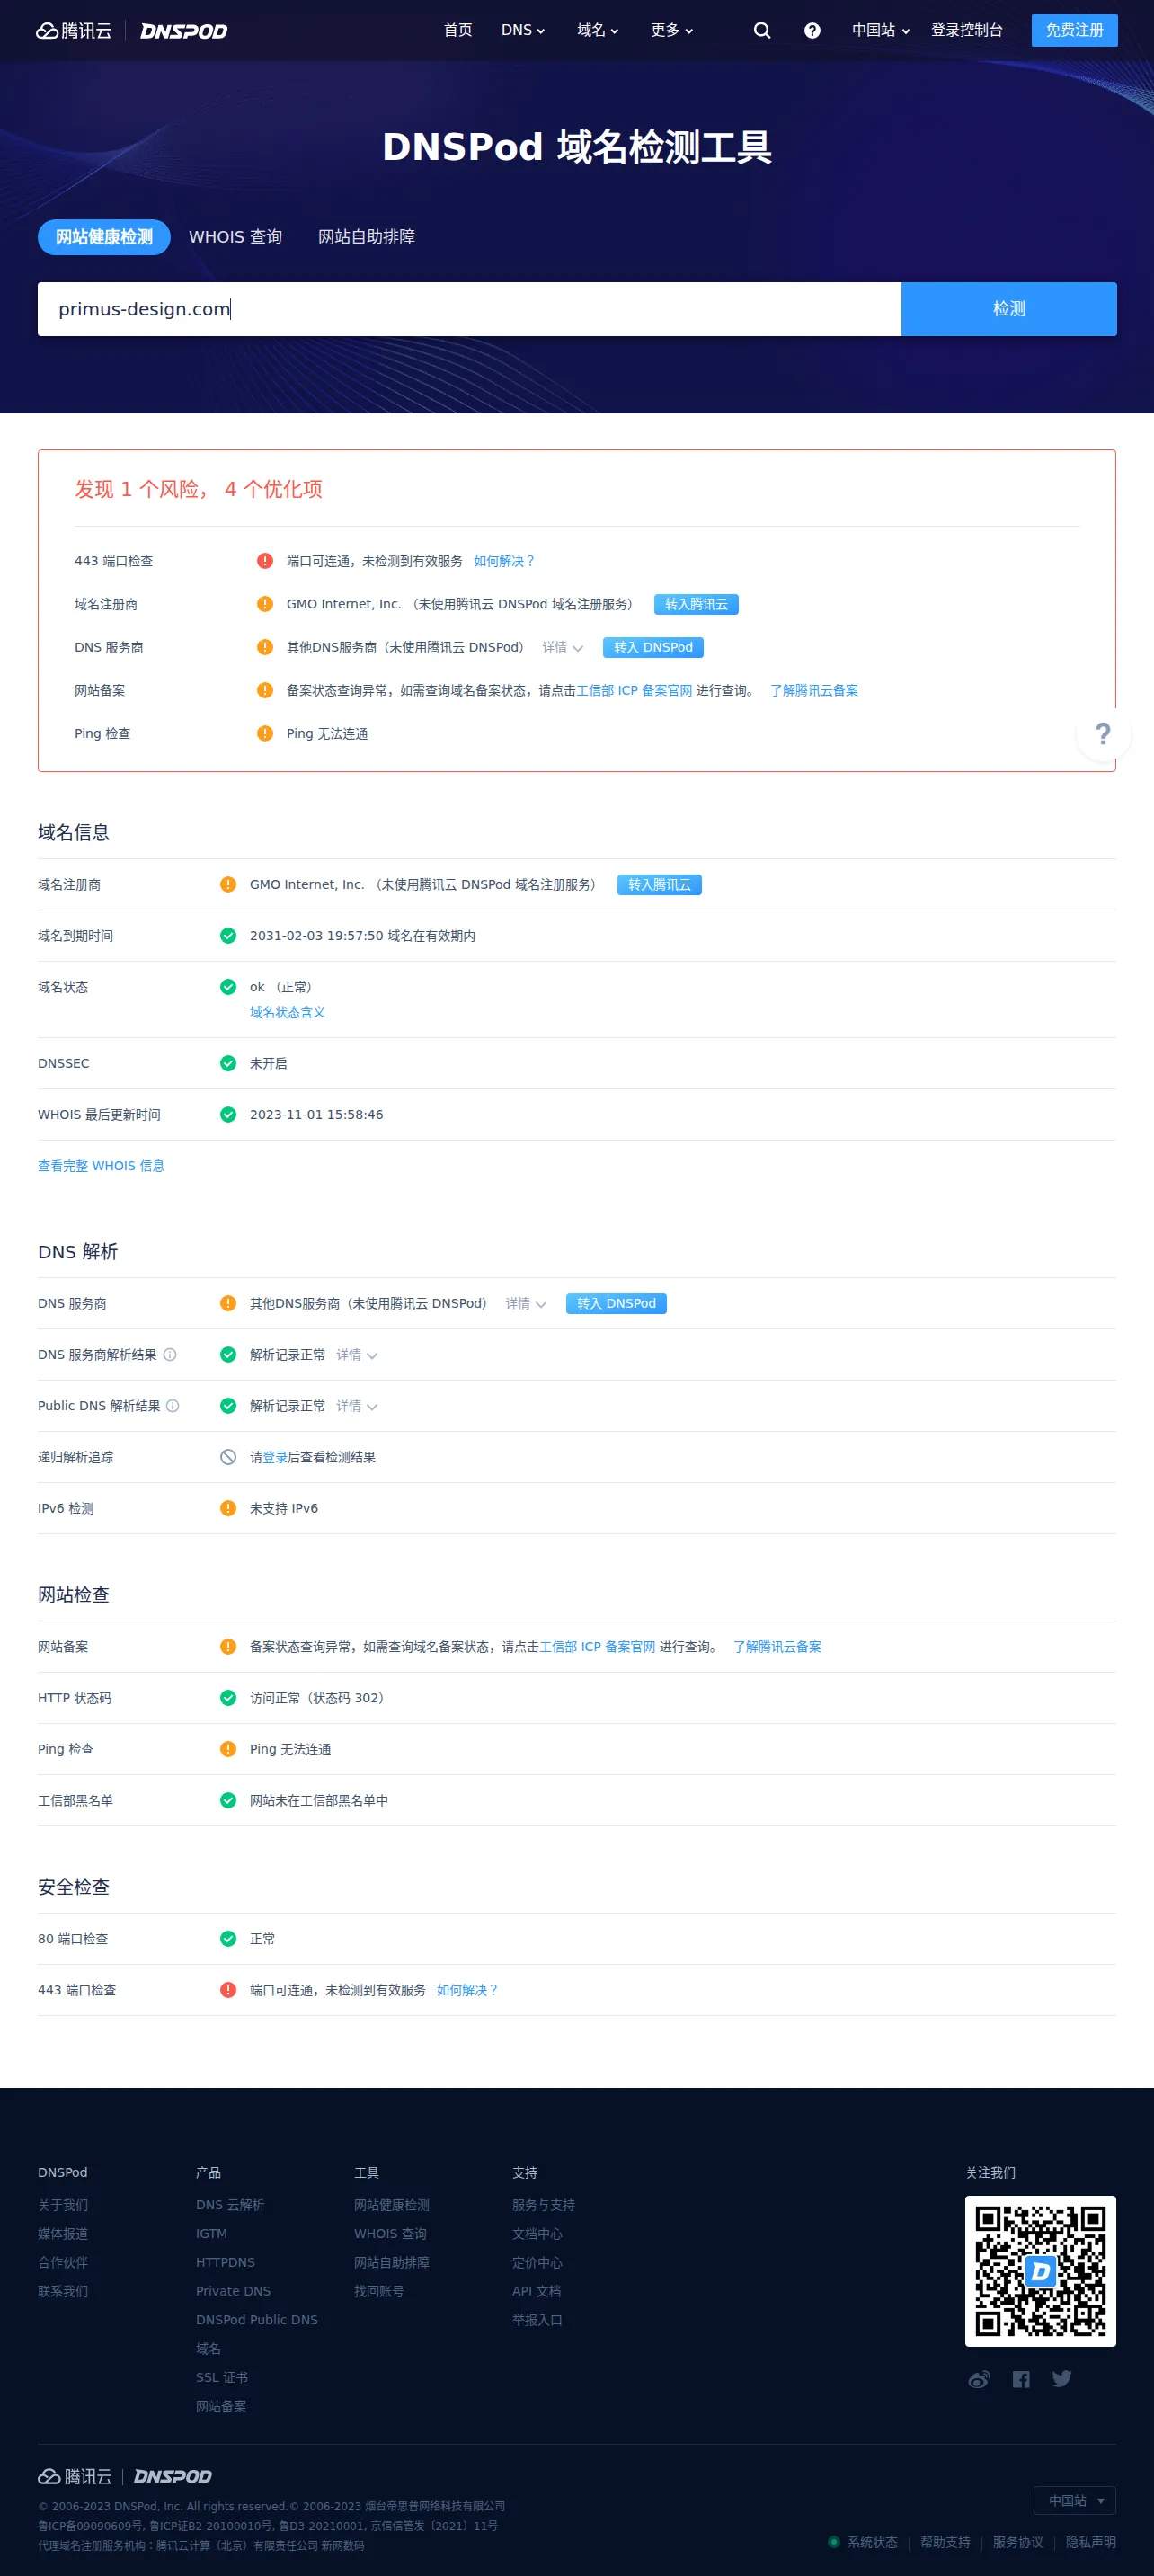Open footer link 关于我们
Screen dimensions: 1154x2576
[x=63, y=2204]
